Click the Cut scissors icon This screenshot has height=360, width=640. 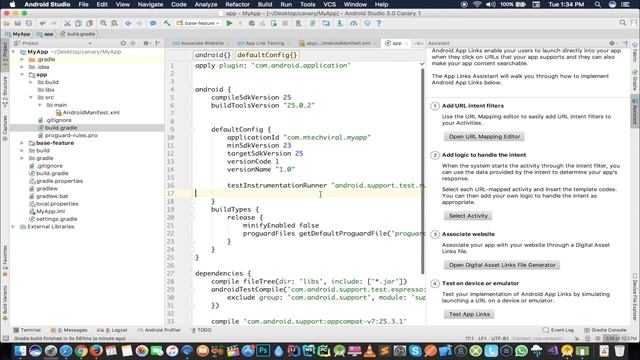67,23
